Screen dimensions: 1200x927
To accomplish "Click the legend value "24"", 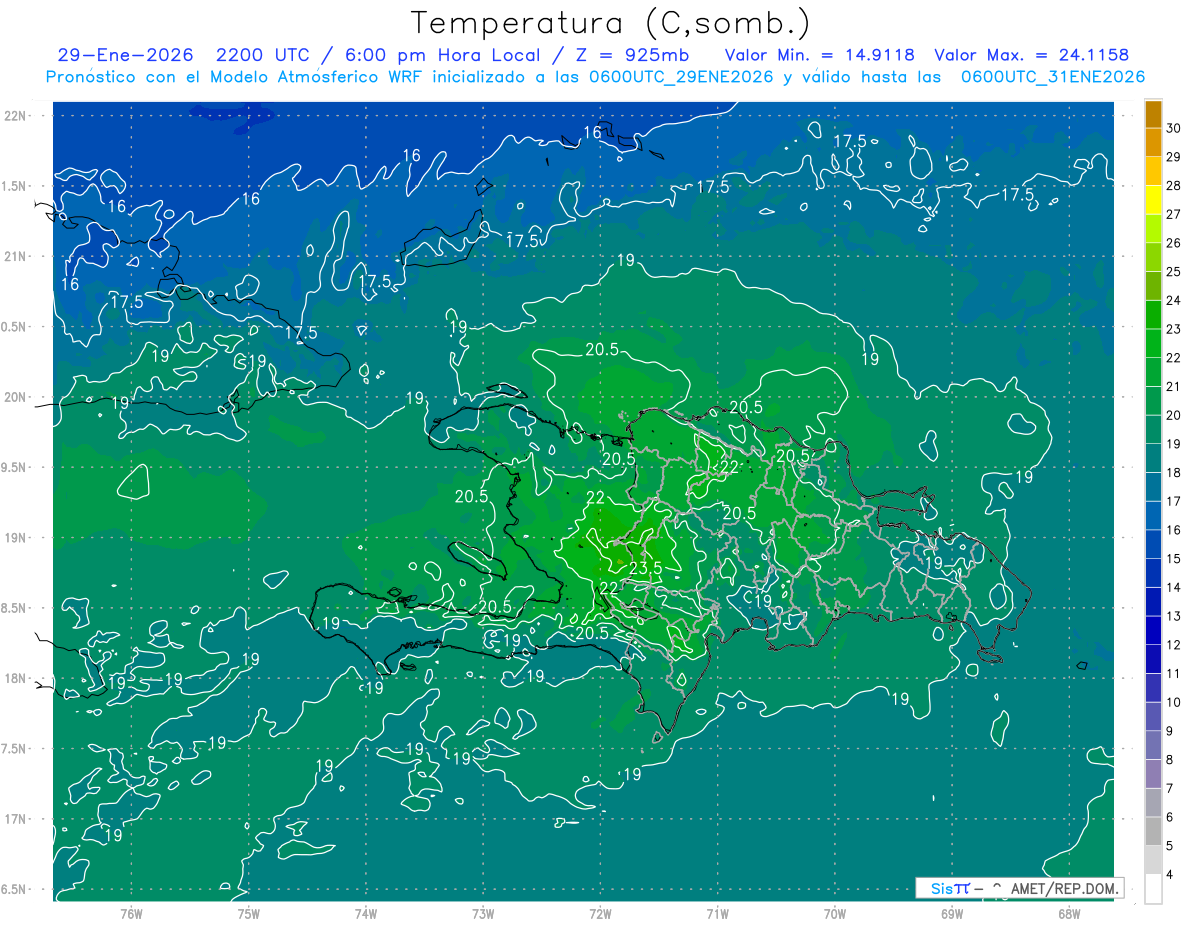I will point(1174,300).
